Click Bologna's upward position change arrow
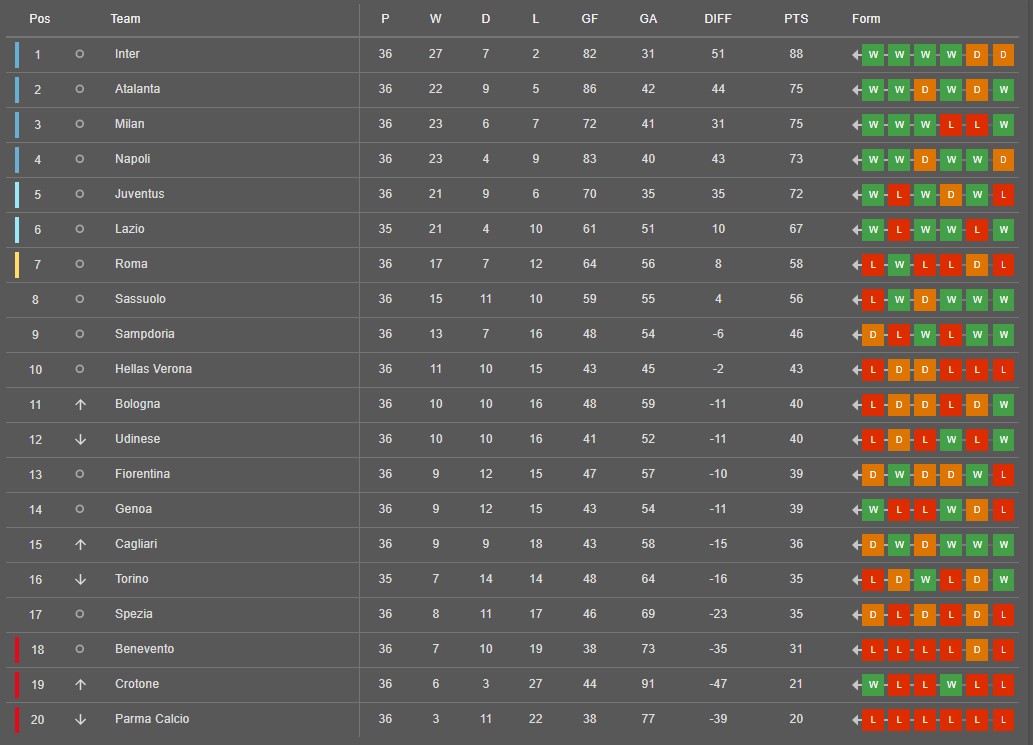 pyautogui.click(x=80, y=404)
